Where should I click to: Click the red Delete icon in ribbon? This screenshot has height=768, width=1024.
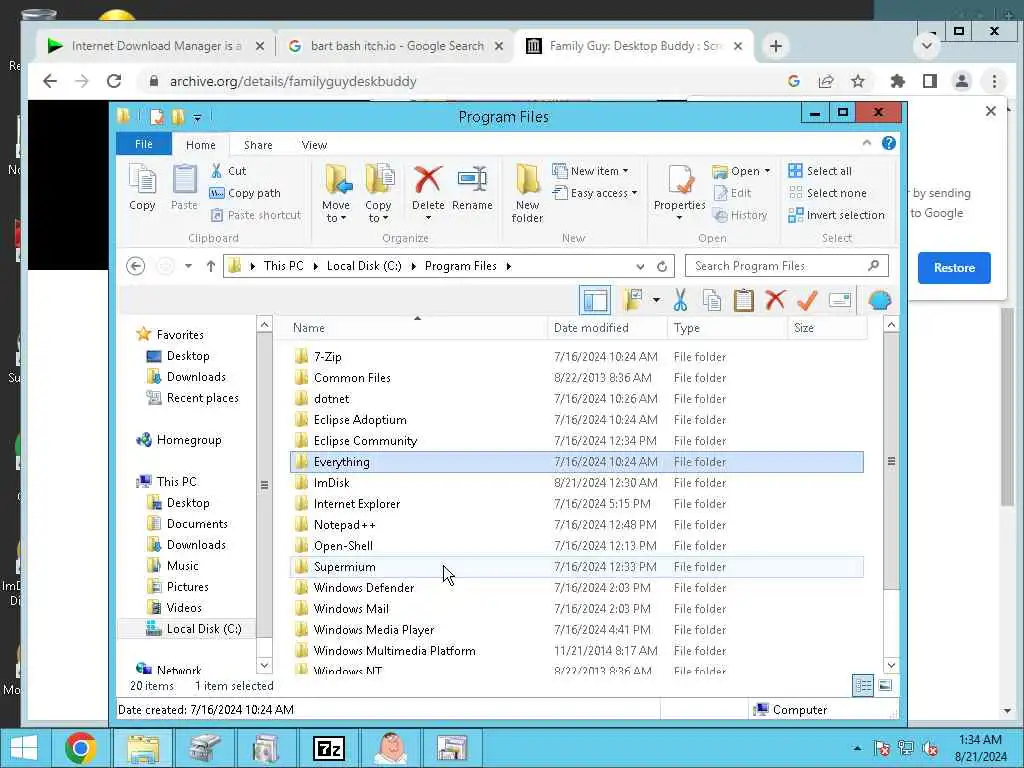tap(428, 180)
